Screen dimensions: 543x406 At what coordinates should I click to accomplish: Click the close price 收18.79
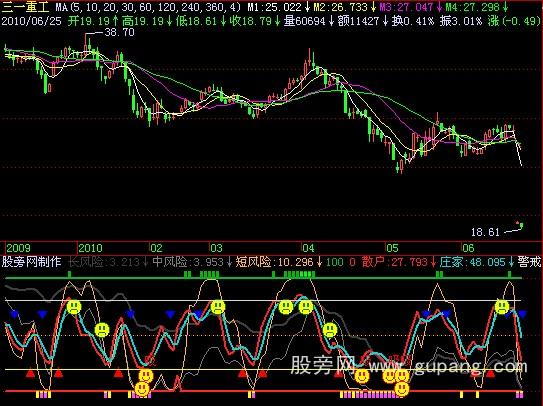click(x=255, y=21)
